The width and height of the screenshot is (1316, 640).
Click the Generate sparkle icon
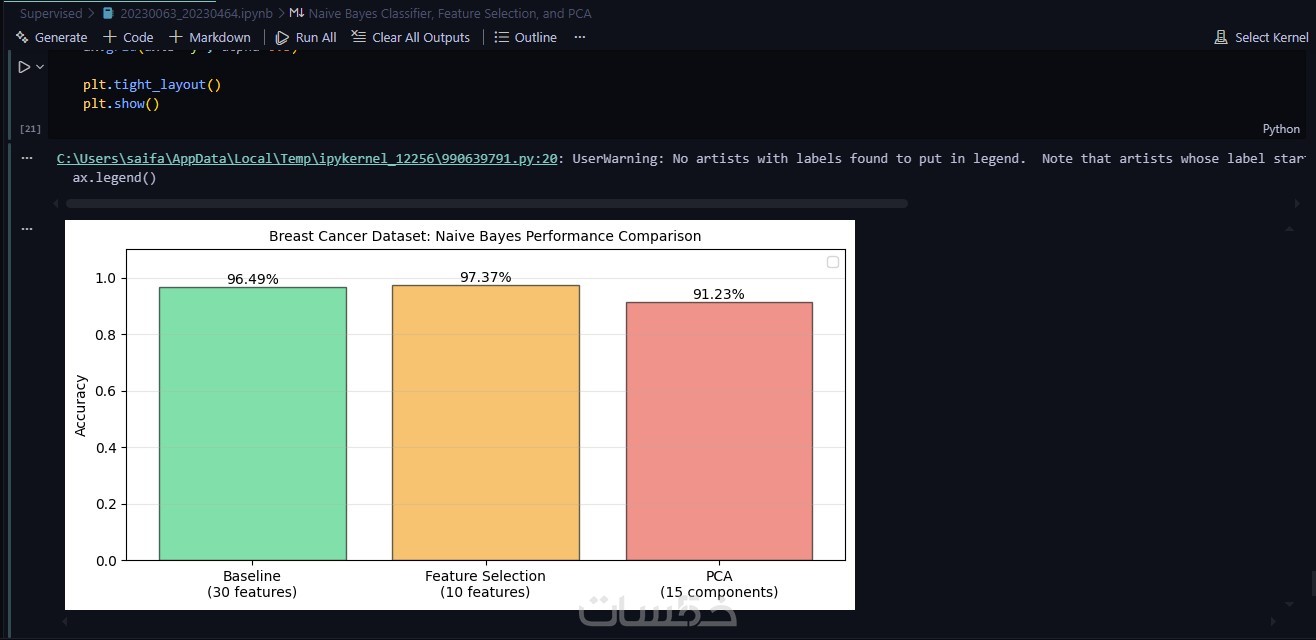22,37
